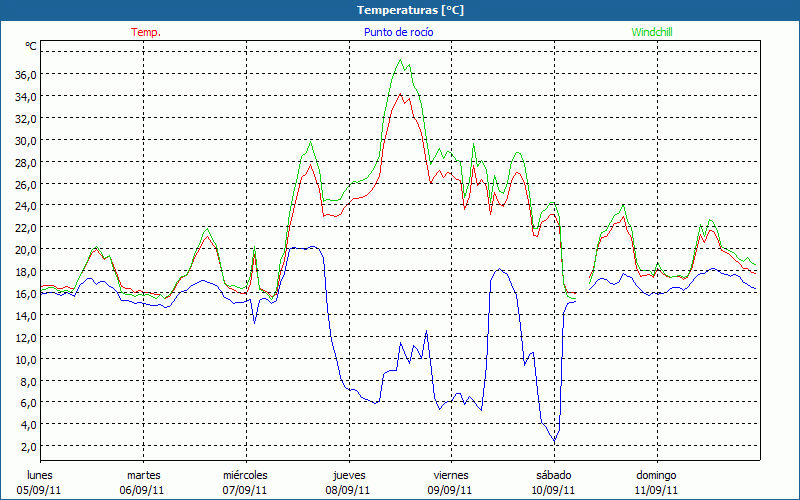Click the 20,0 y-axis value label
This screenshot has height=500, width=800.
26,250
